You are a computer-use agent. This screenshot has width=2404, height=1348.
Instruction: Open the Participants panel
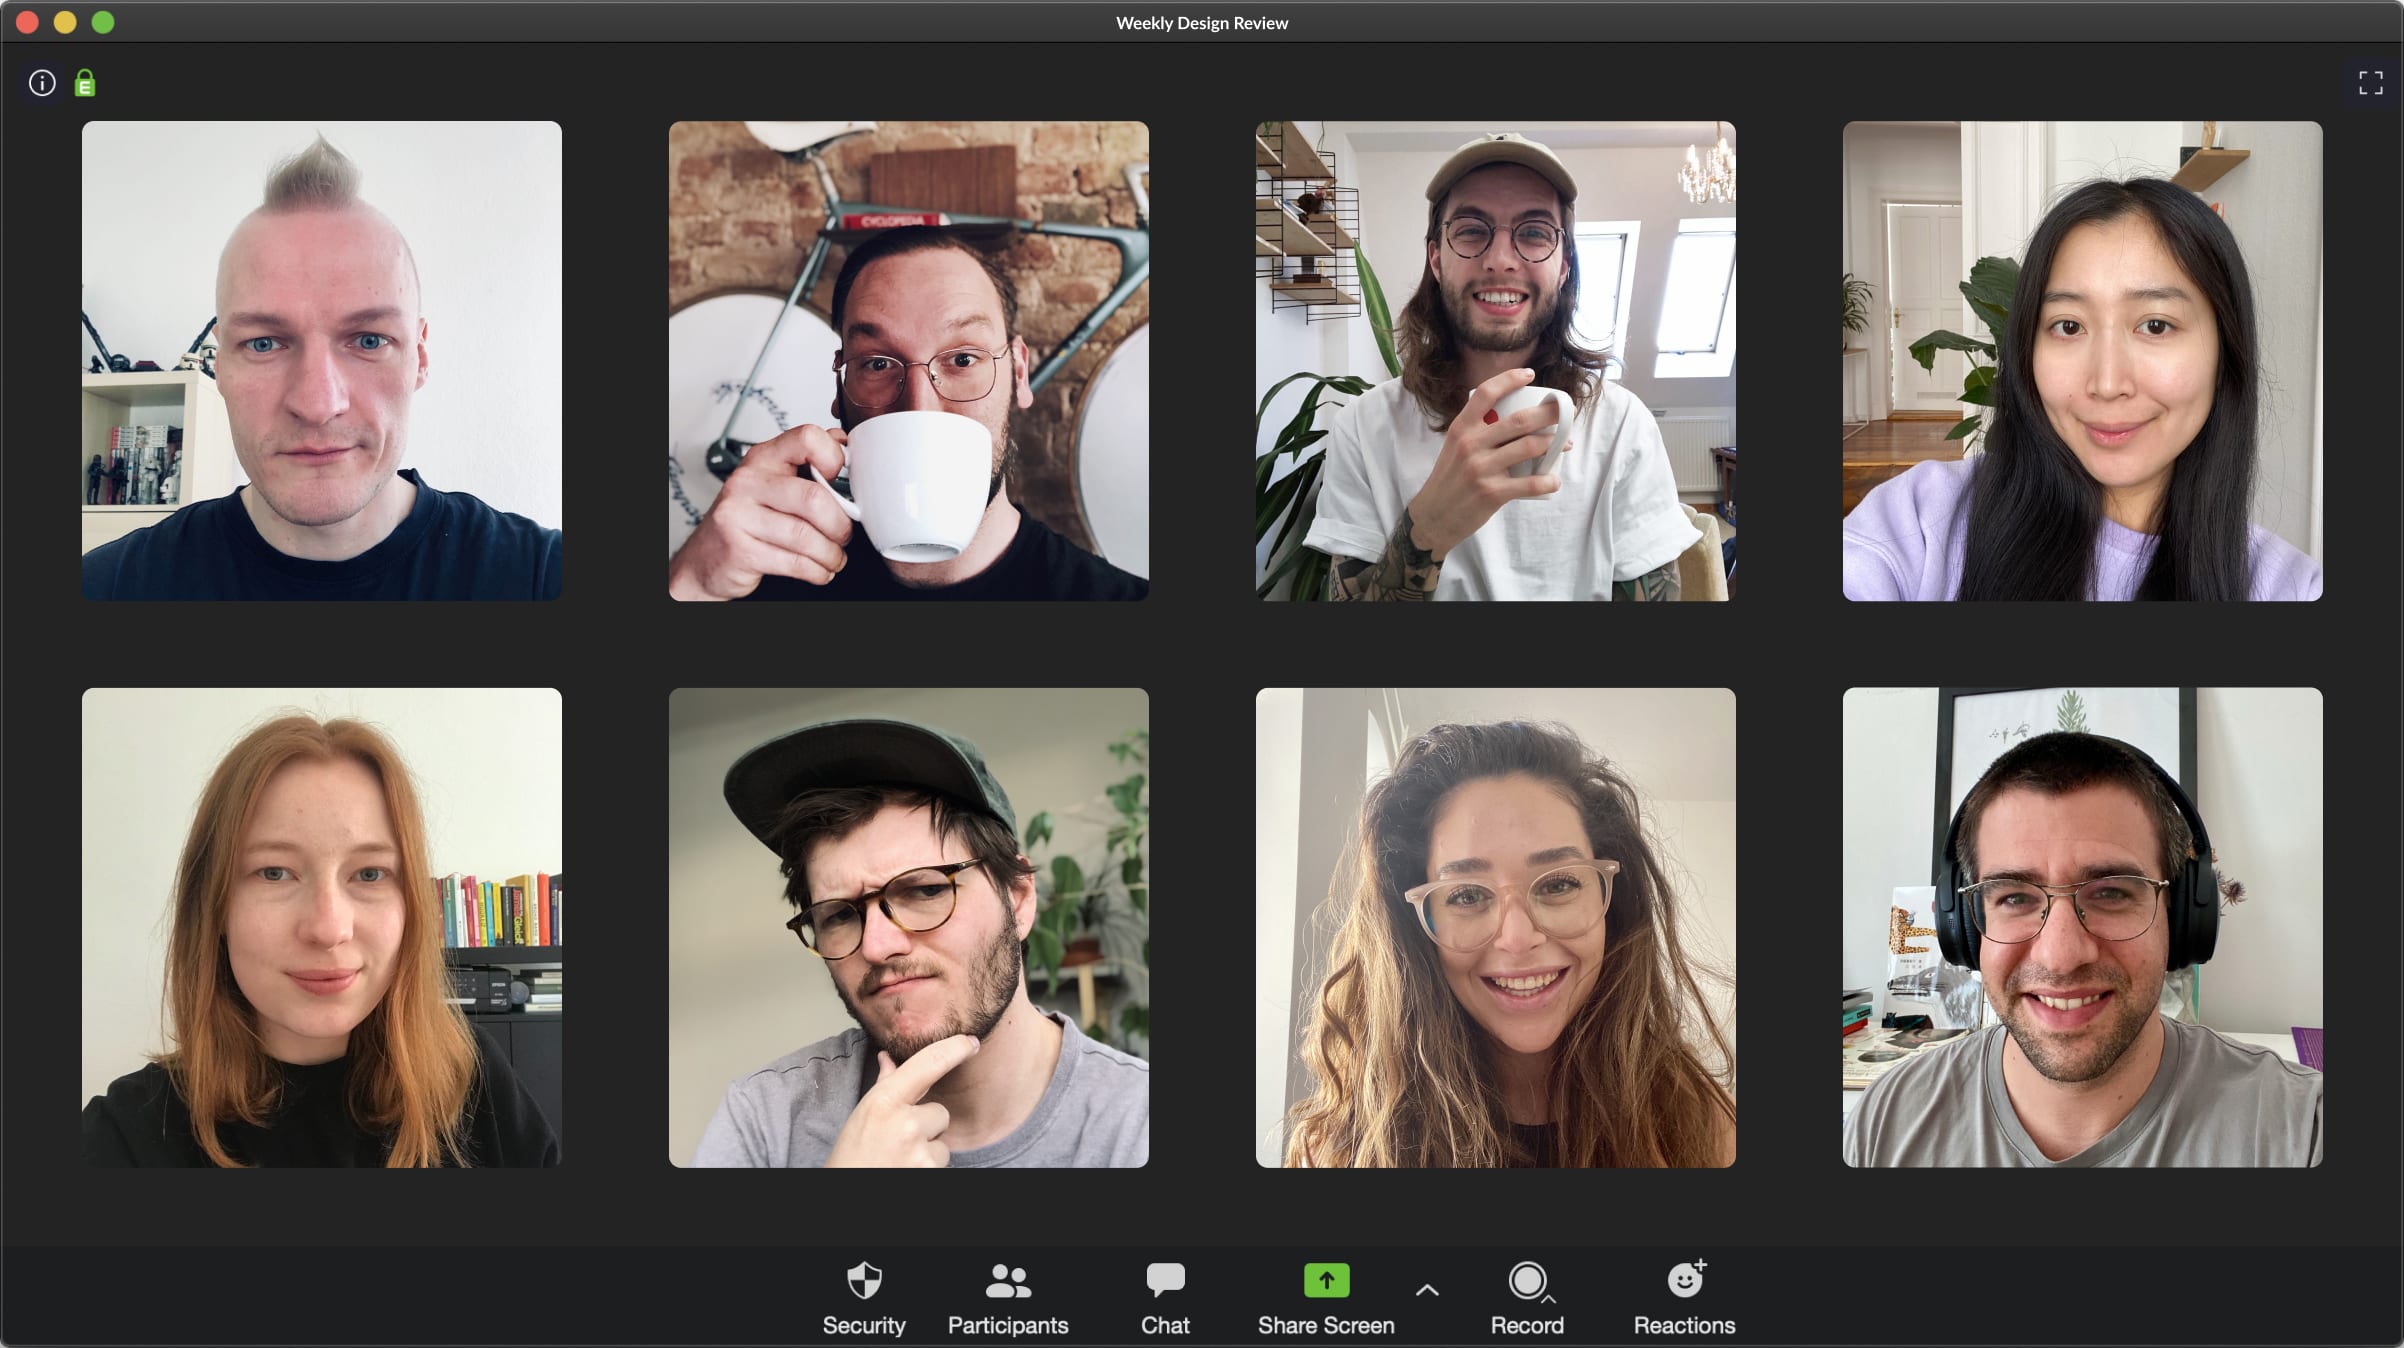coord(1007,1295)
